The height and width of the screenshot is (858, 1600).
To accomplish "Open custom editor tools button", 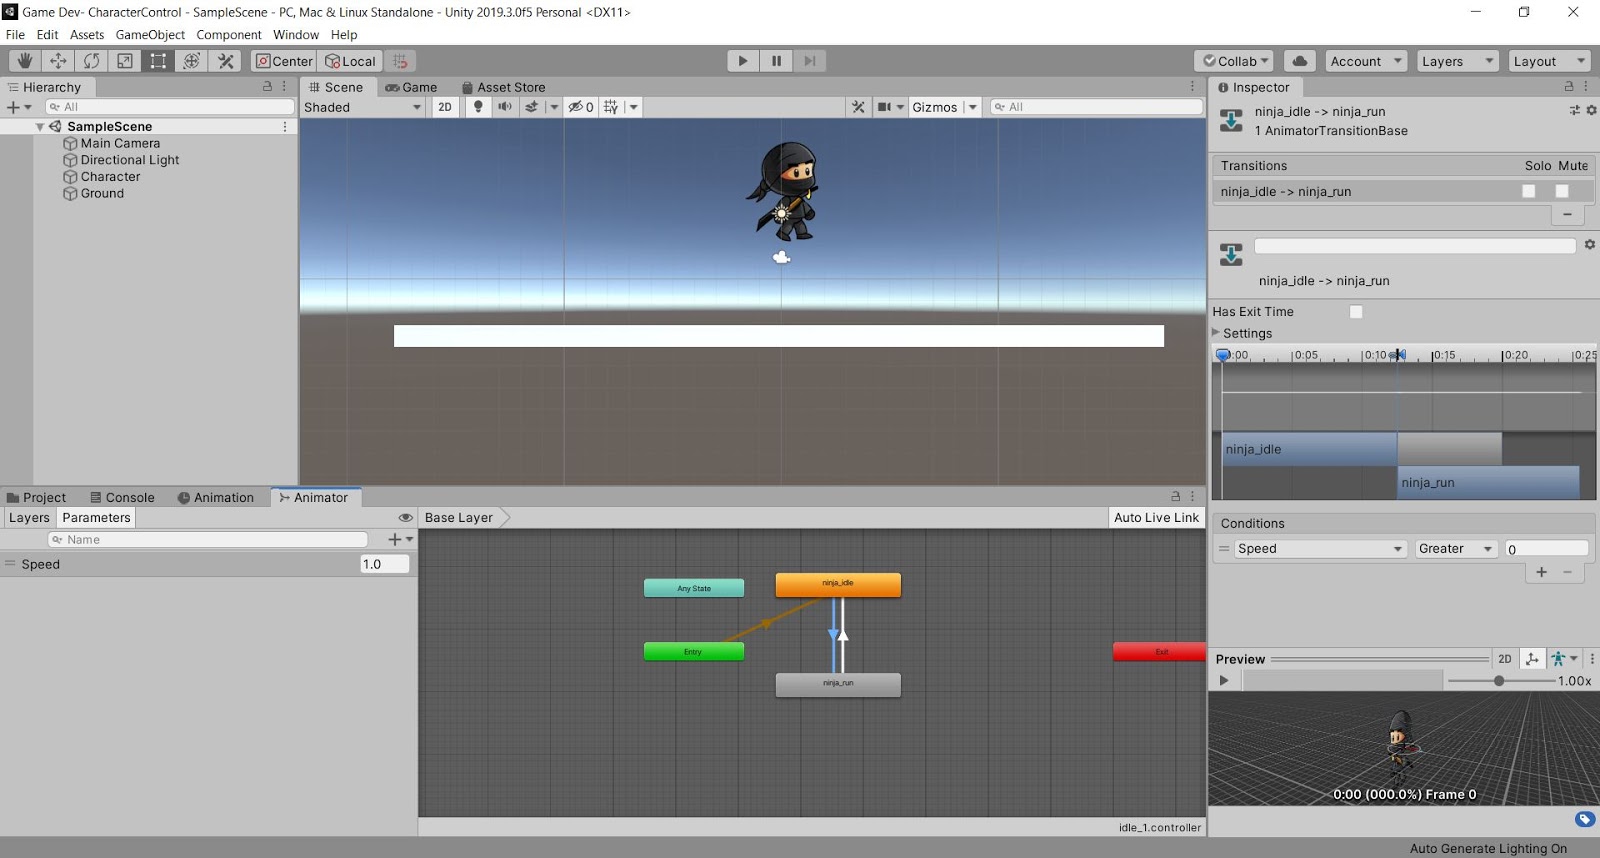I will coord(226,61).
